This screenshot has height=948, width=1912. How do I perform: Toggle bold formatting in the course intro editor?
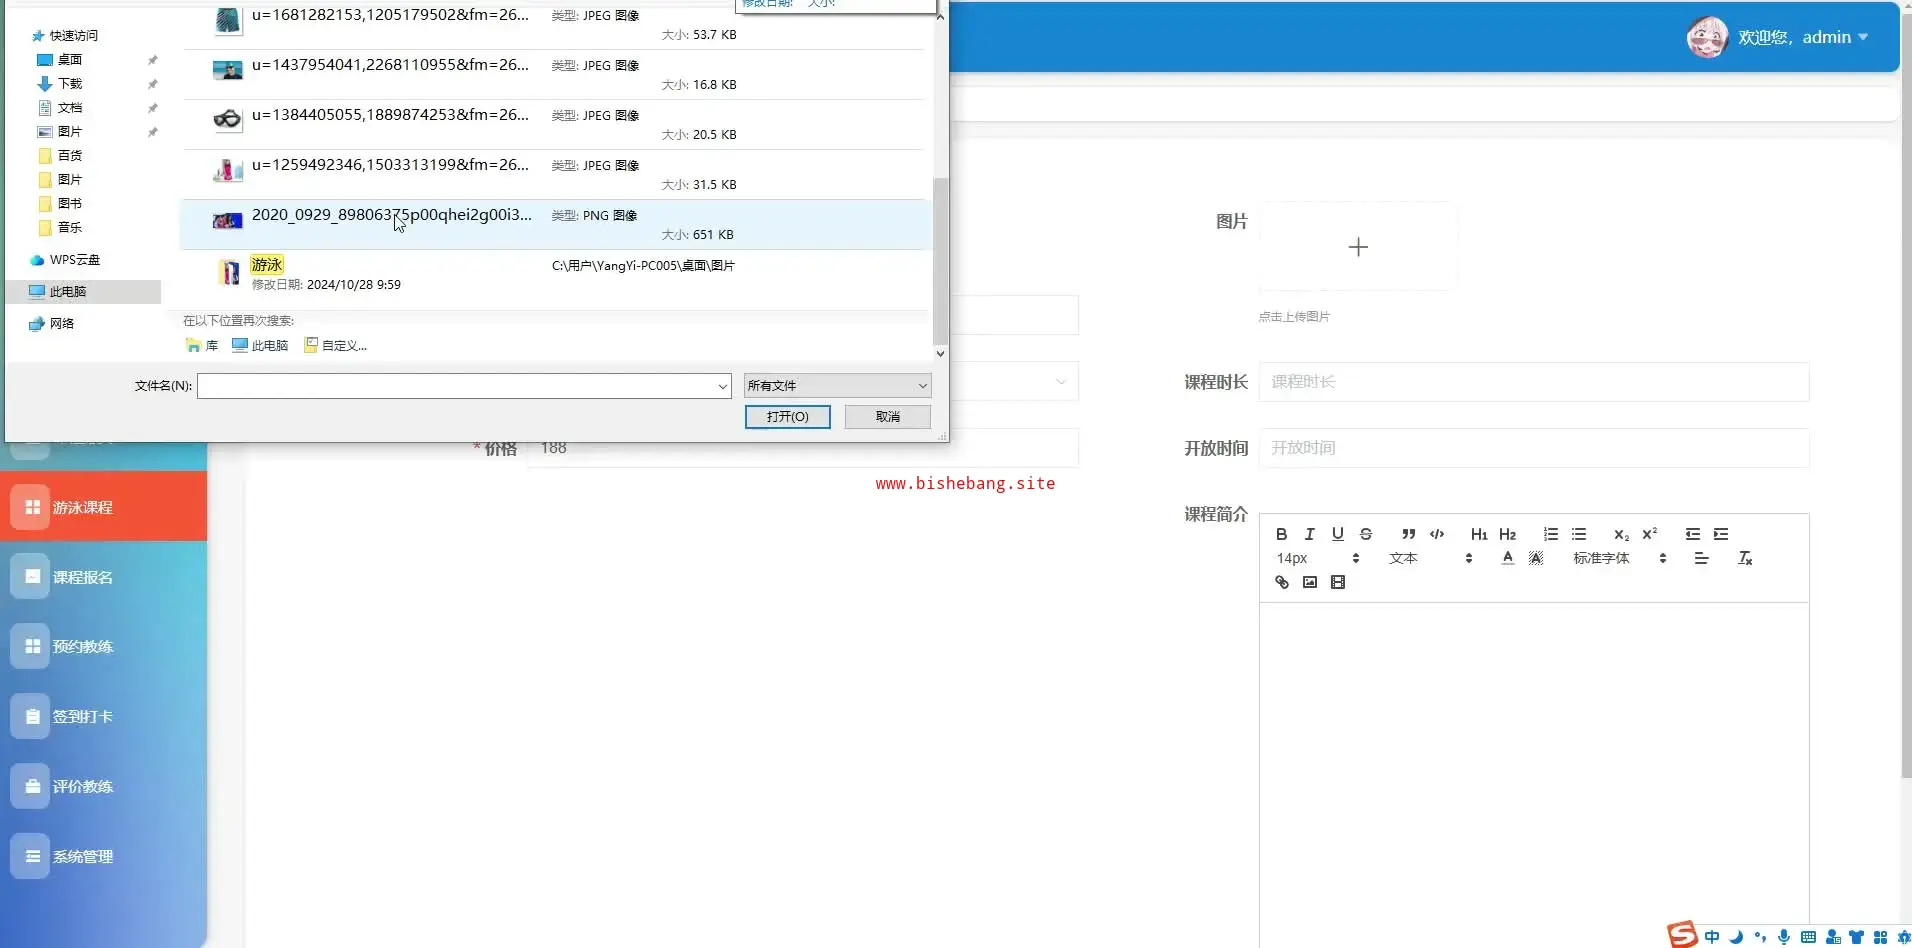[x=1281, y=534]
